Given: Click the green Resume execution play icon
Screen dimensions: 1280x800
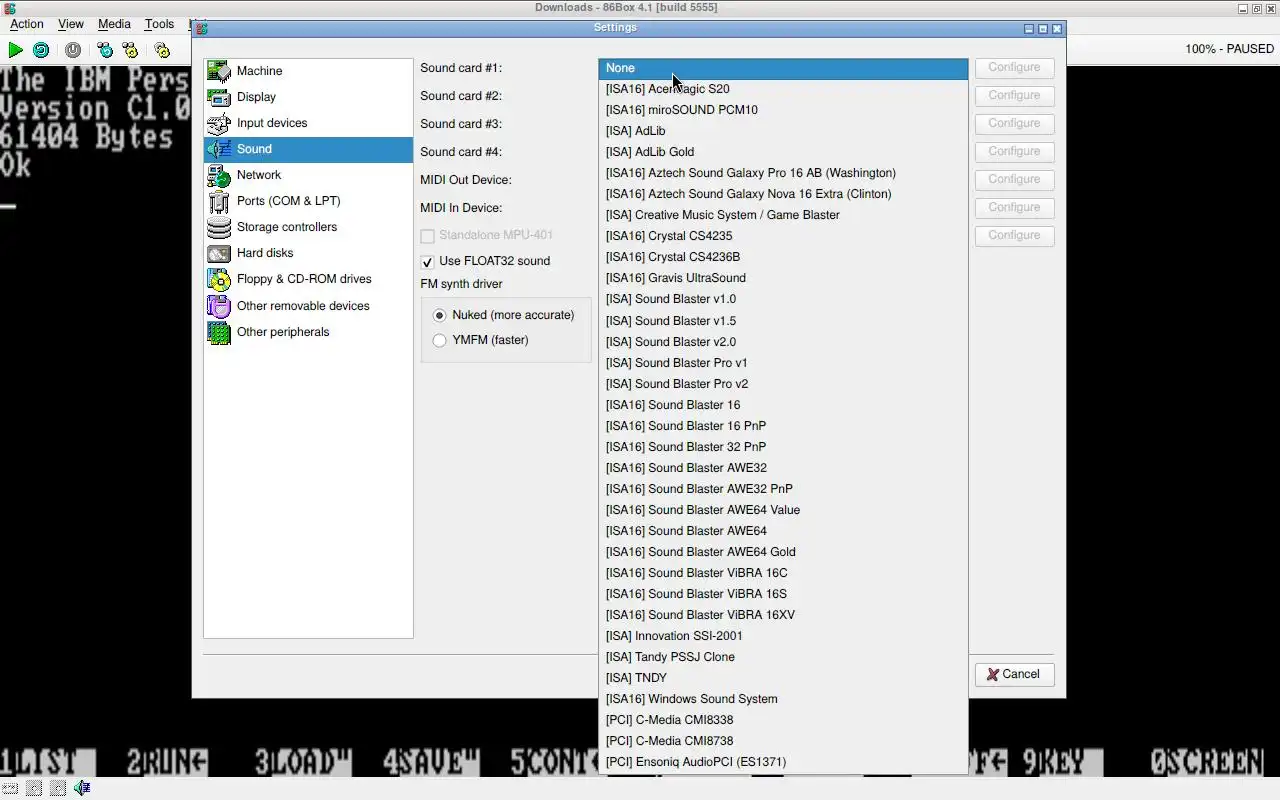Looking at the screenshot, I should tap(15, 49).
